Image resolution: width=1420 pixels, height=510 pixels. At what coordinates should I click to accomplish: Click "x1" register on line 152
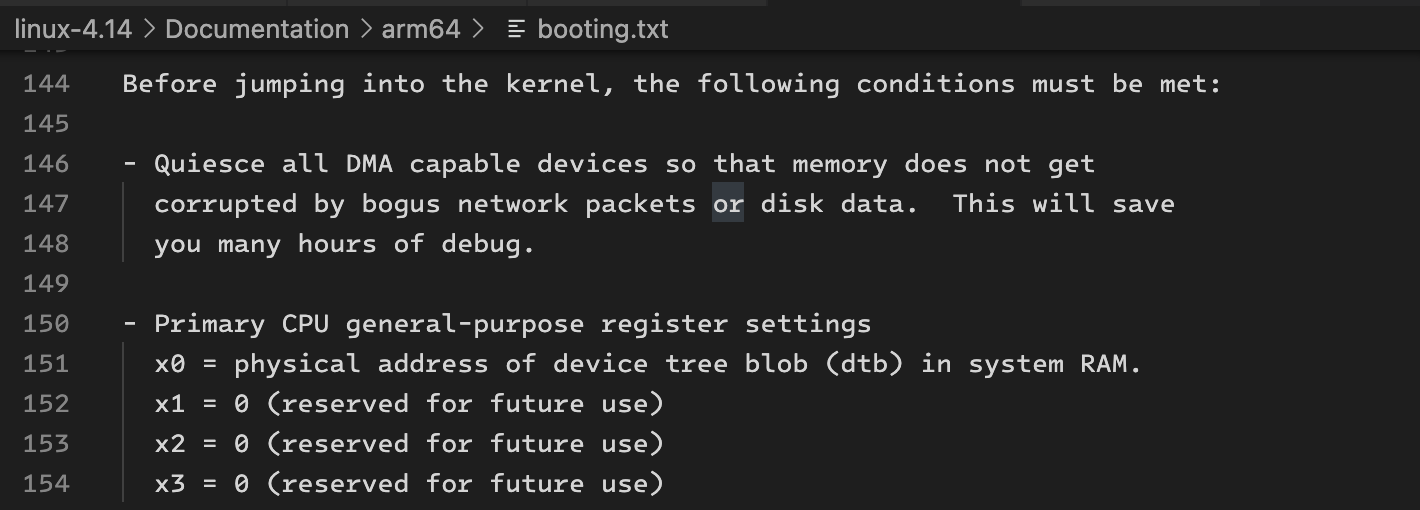click(x=170, y=404)
